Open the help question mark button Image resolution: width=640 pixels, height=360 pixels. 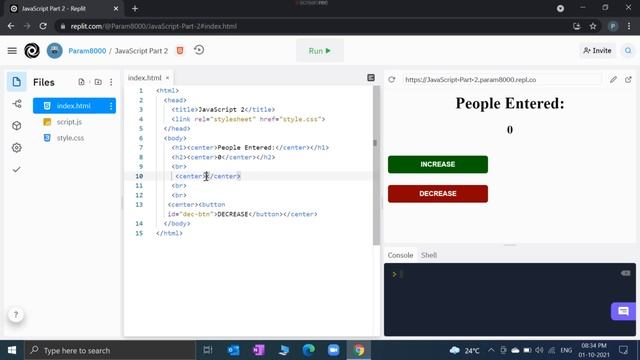[x=16, y=315]
